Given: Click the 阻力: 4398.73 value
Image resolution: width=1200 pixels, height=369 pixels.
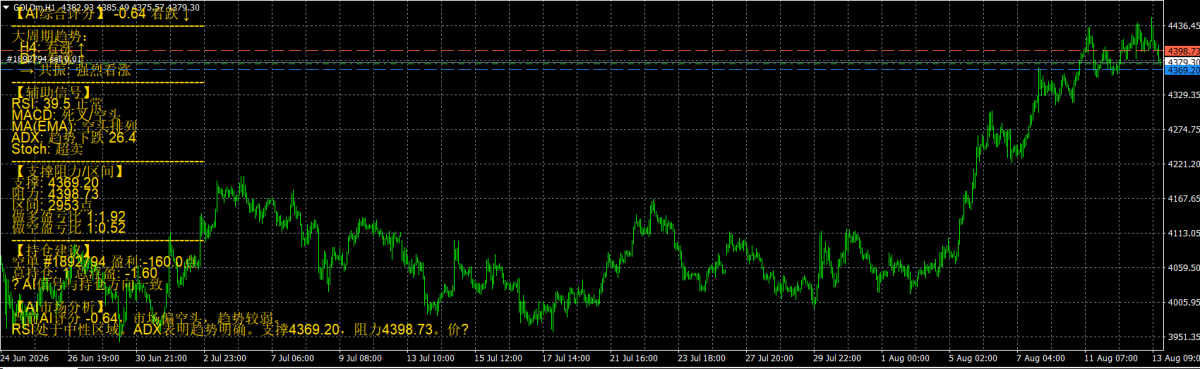Looking at the screenshot, I should [x=54, y=194].
